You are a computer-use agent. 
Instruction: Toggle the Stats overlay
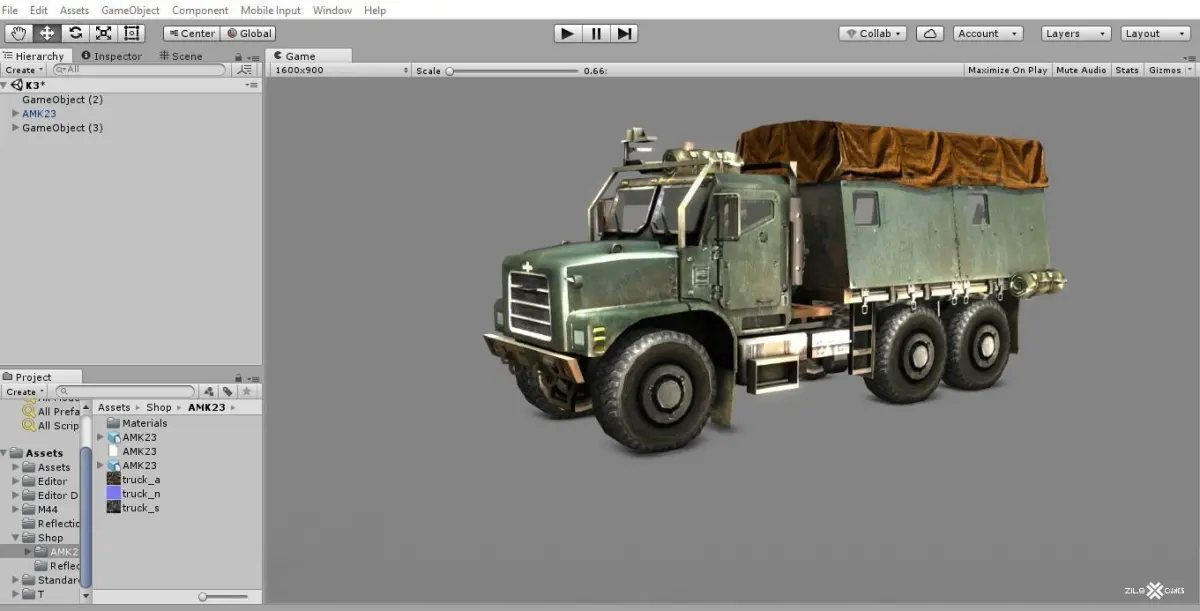pos(1127,70)
